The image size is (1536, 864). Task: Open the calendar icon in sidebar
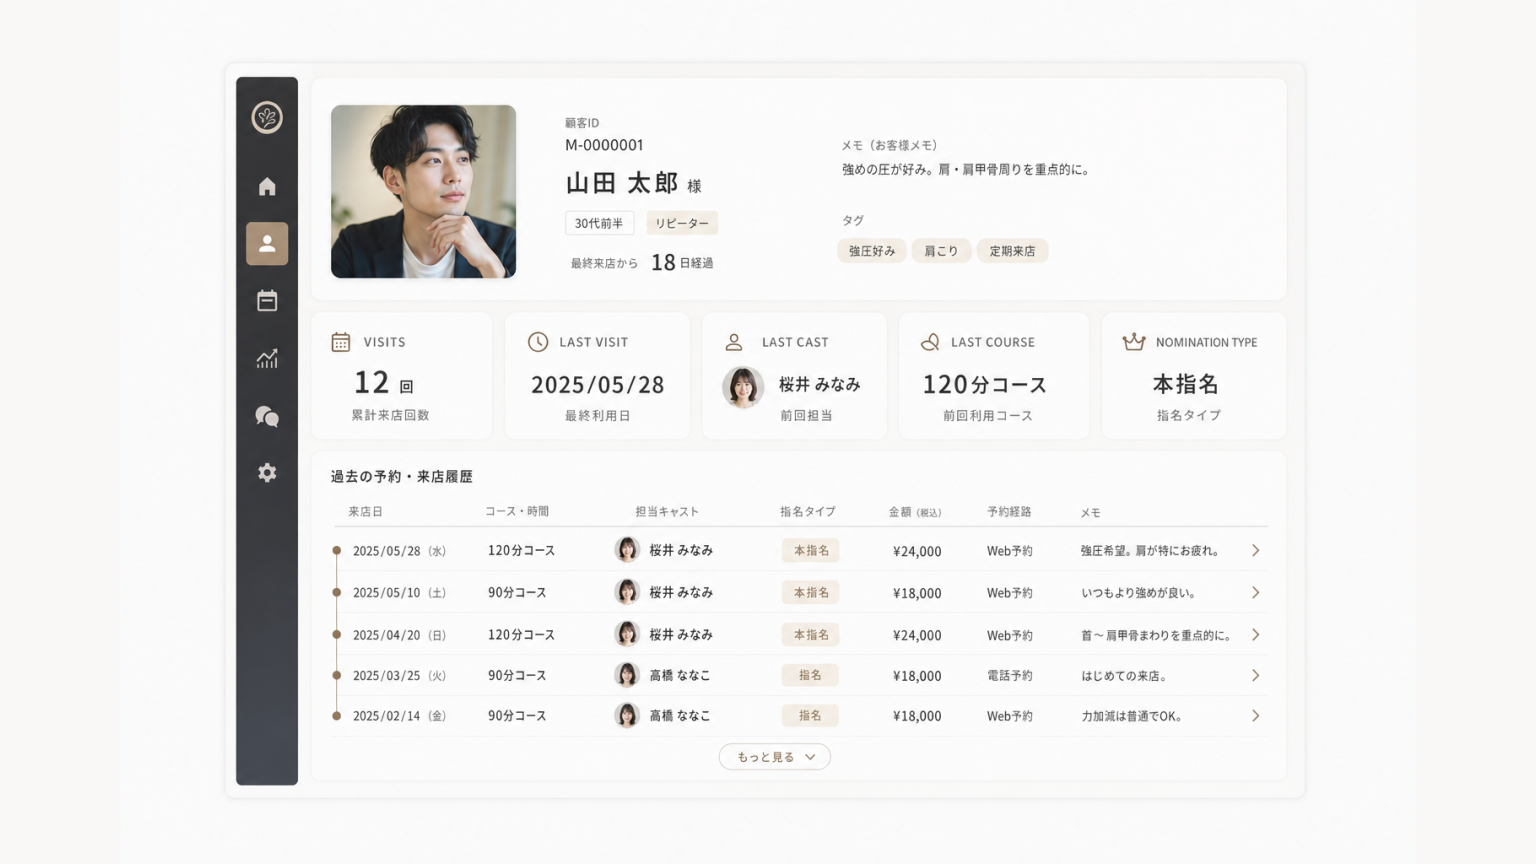click(x=267, y=300)
